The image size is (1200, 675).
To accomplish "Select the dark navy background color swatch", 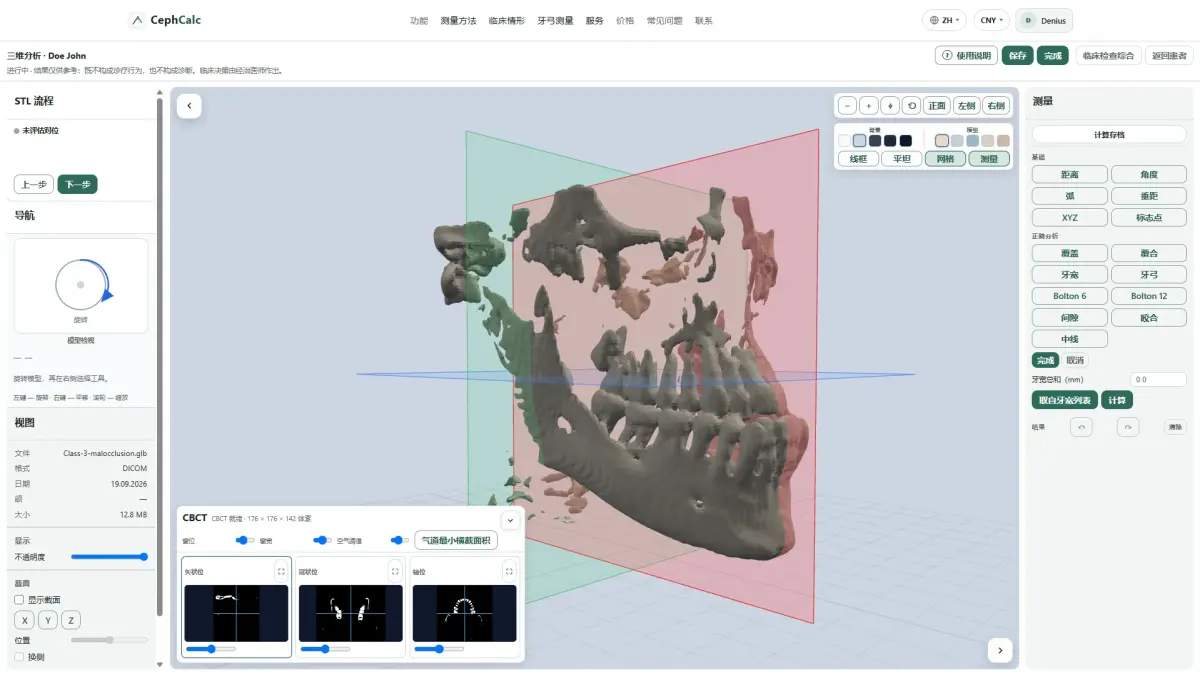I will click(890, 141).
